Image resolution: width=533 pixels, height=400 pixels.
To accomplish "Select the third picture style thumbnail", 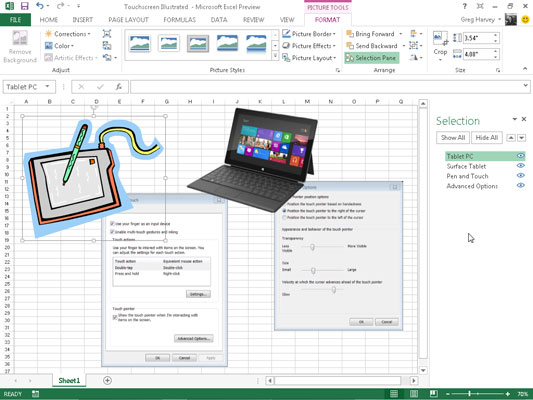I will coord(198,44).
